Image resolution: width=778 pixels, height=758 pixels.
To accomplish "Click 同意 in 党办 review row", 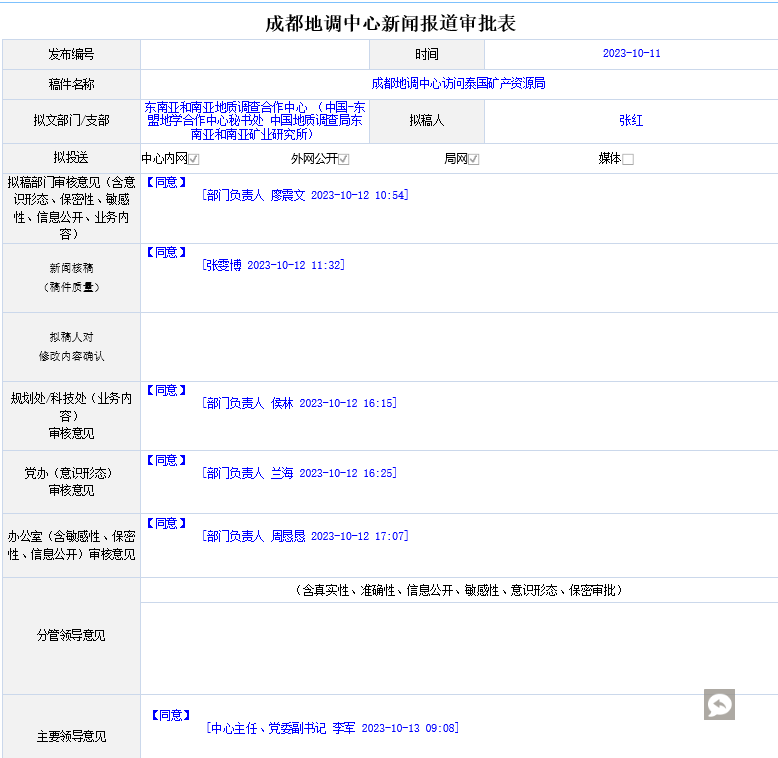I will [x=166, y=460].
